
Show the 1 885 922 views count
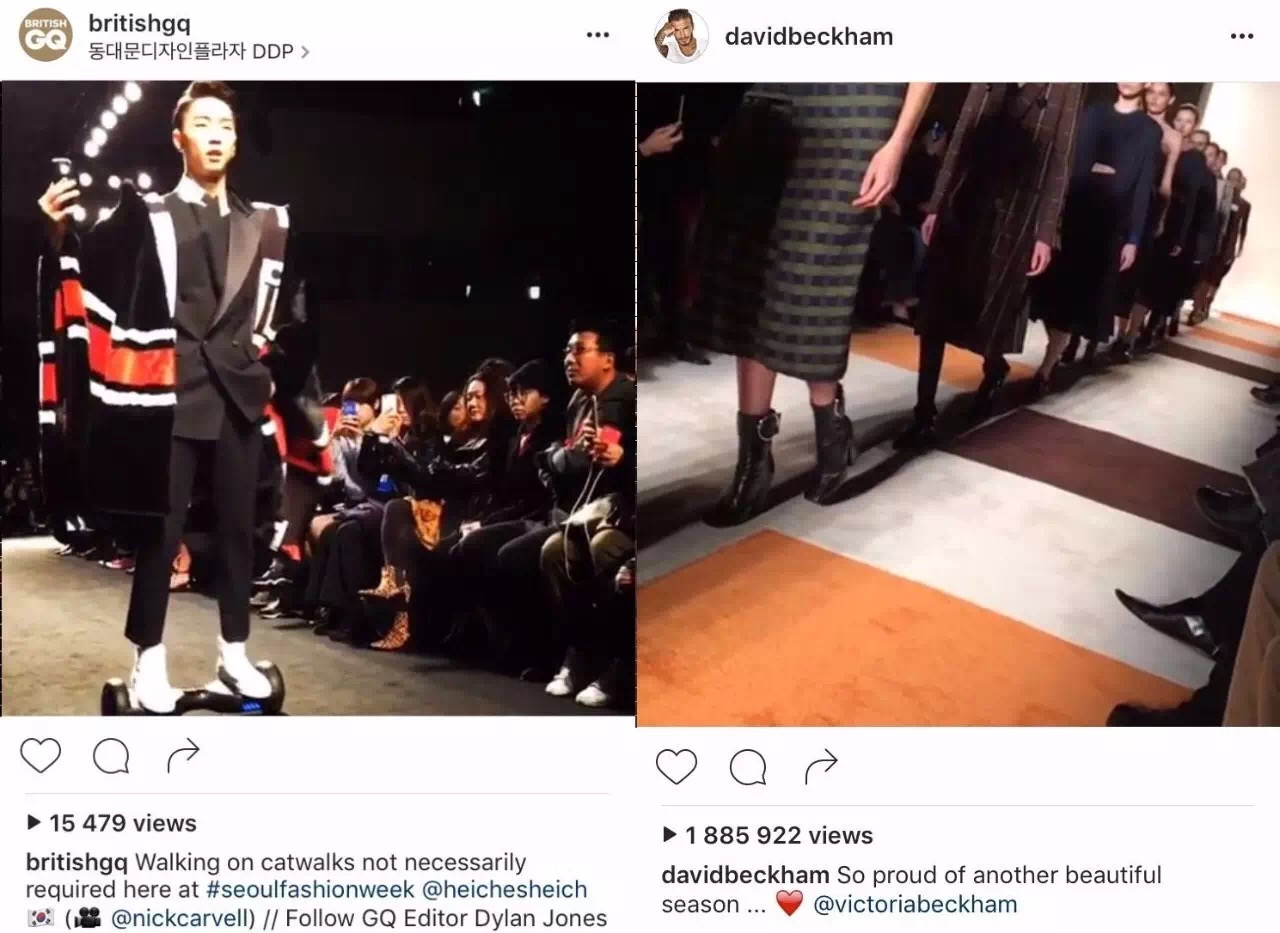click(x=767, y=835)
